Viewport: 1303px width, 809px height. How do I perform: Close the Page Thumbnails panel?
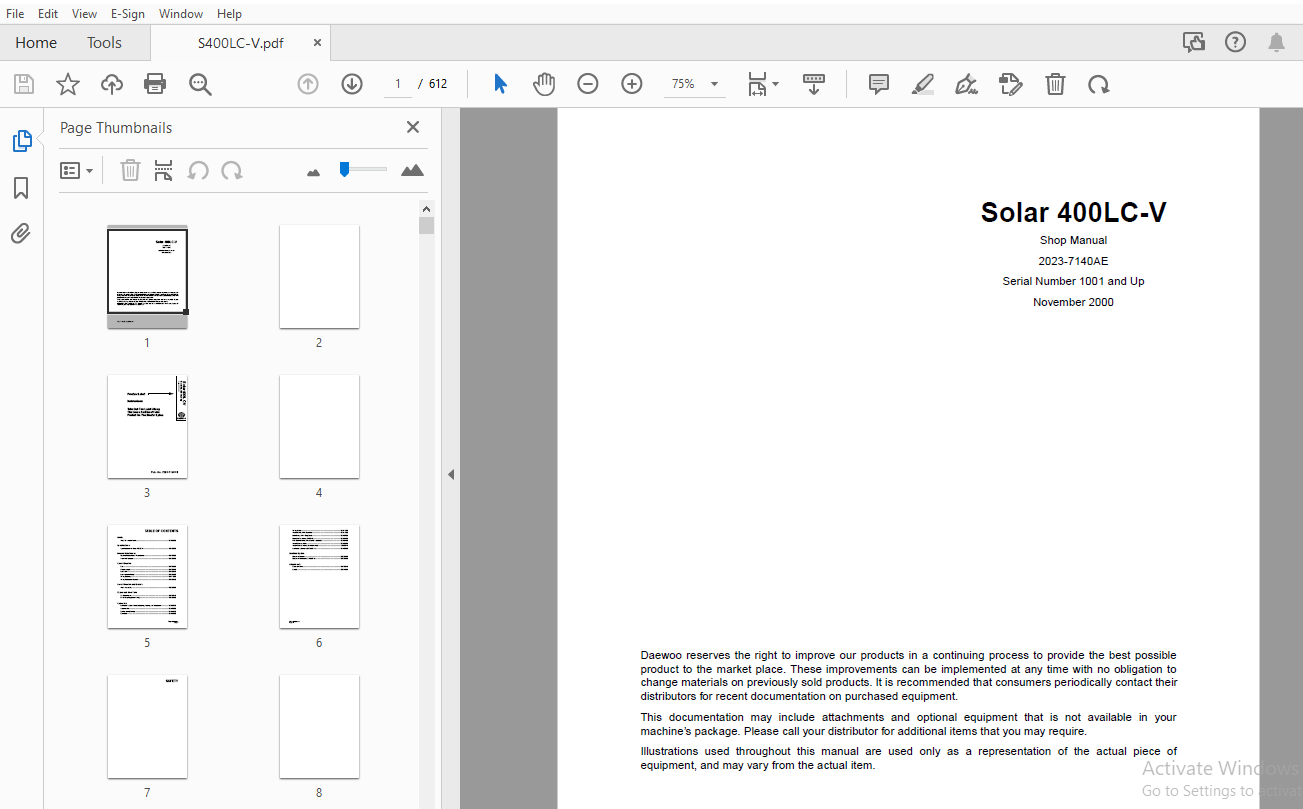412,127
